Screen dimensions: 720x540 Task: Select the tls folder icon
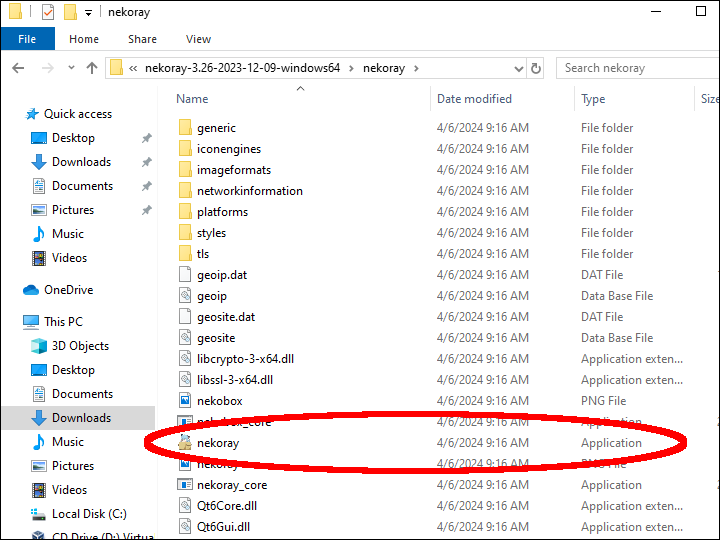[x=185, y=253]
